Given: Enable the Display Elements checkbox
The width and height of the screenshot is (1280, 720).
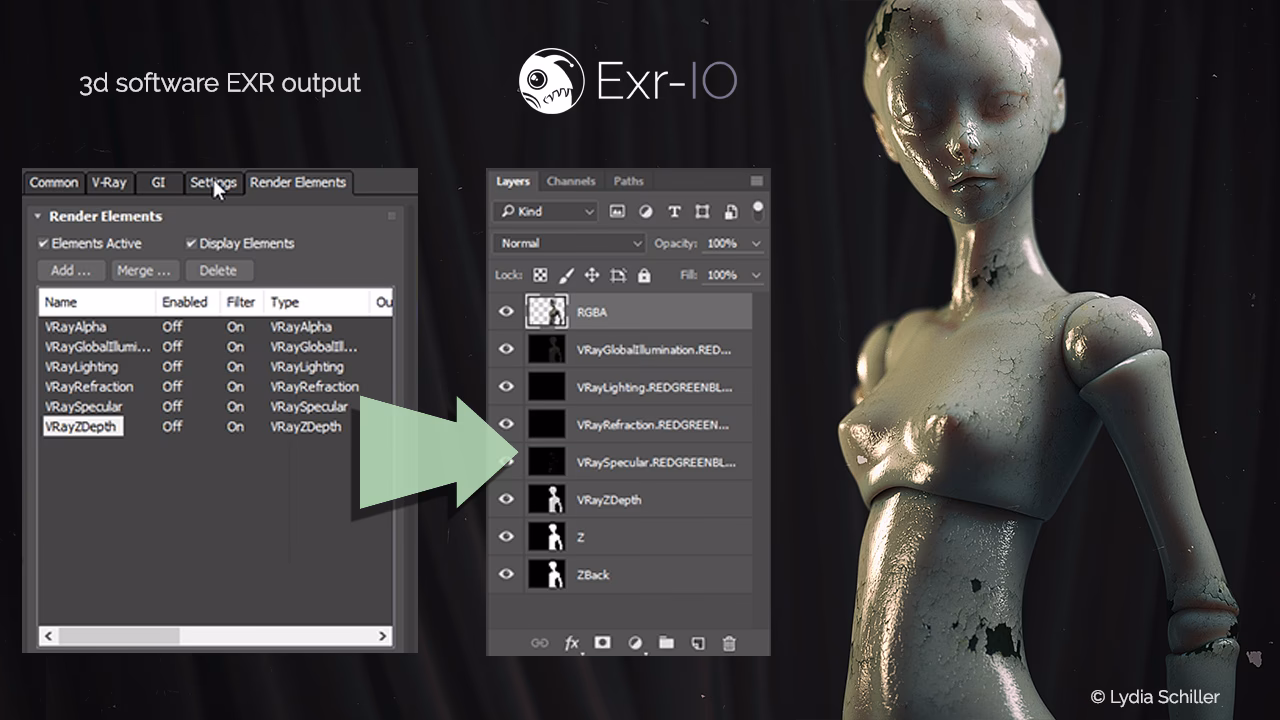Looking at the screenshot, I should (192, 243).
